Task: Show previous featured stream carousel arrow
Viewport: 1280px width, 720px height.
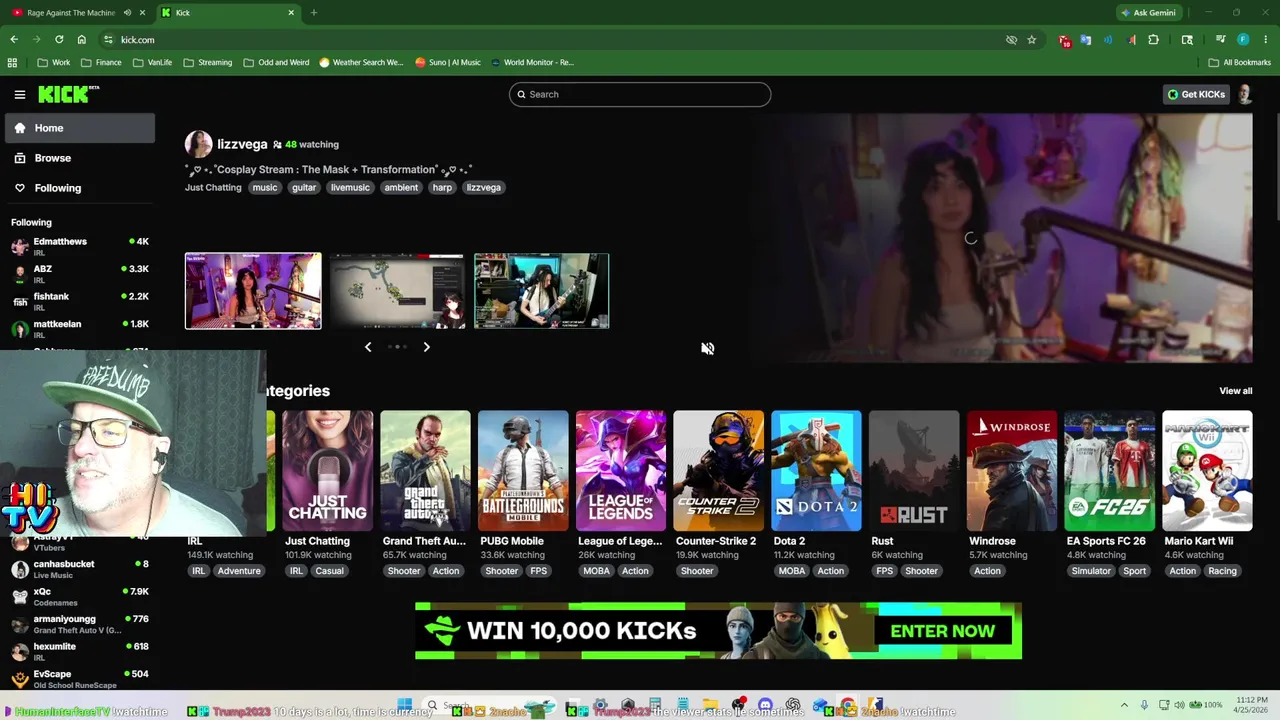Action: pos(368,347)
